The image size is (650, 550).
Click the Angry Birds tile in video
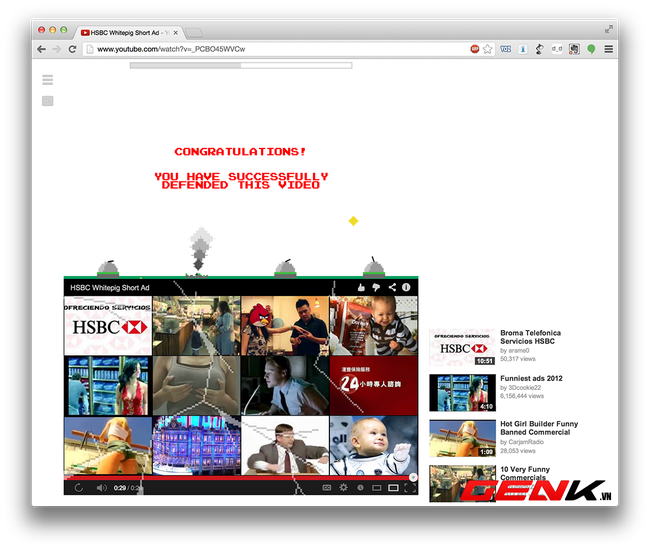tap(285, 326)
